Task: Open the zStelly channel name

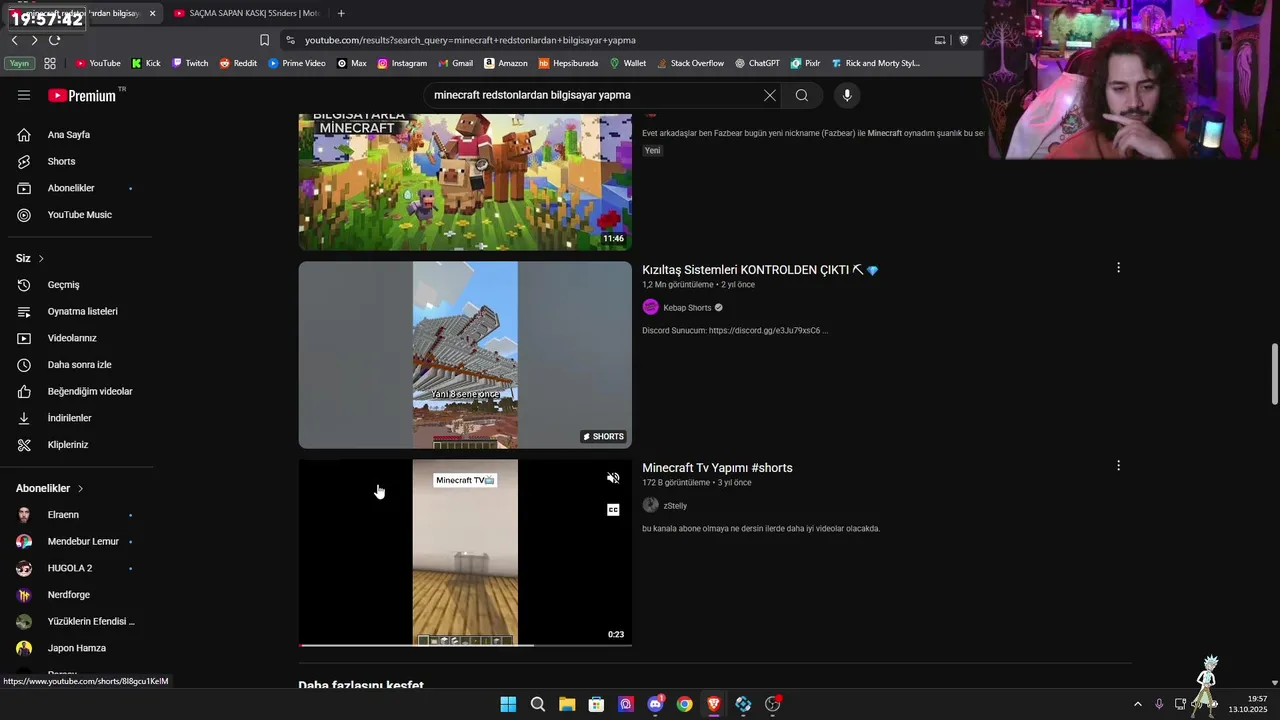Action: 675,506
